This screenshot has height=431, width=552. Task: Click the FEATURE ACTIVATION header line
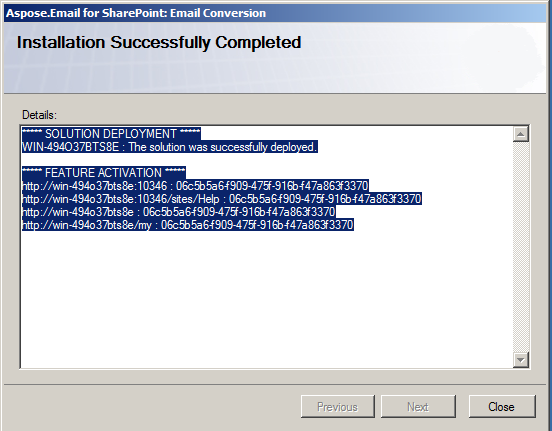coord(104,173)
